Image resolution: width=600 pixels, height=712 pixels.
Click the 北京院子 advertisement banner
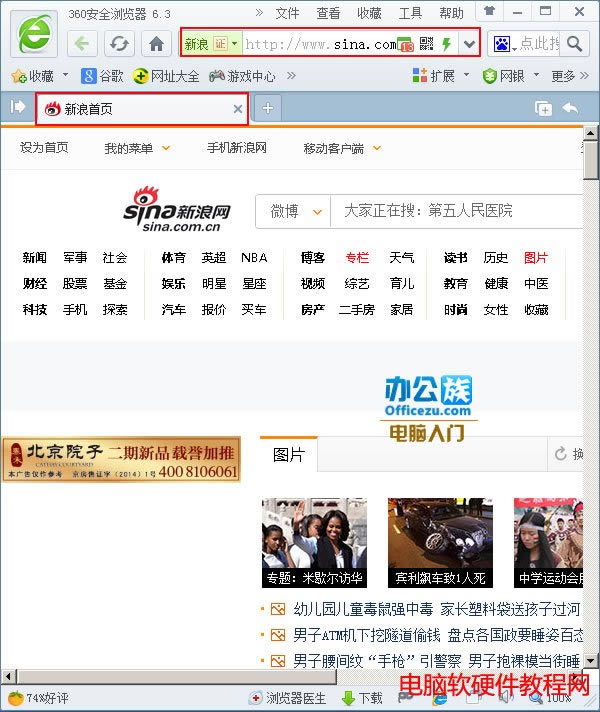(x=121, y=459)
